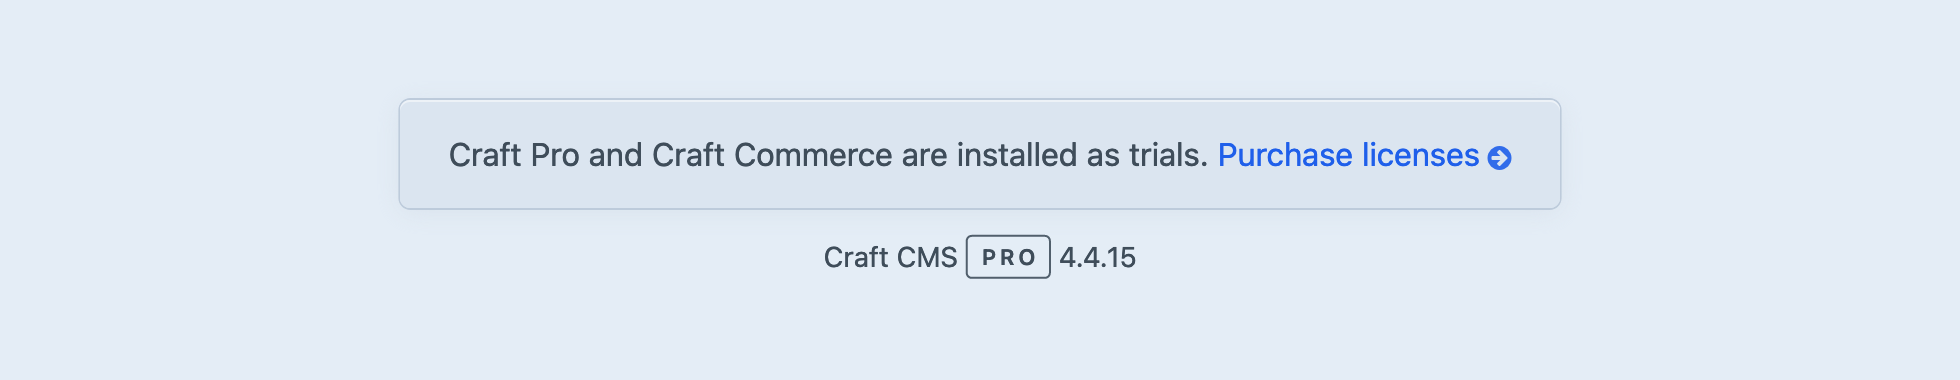Click the word CMS in the footer
Viewport: 1960px width, 380px height.
927,257
